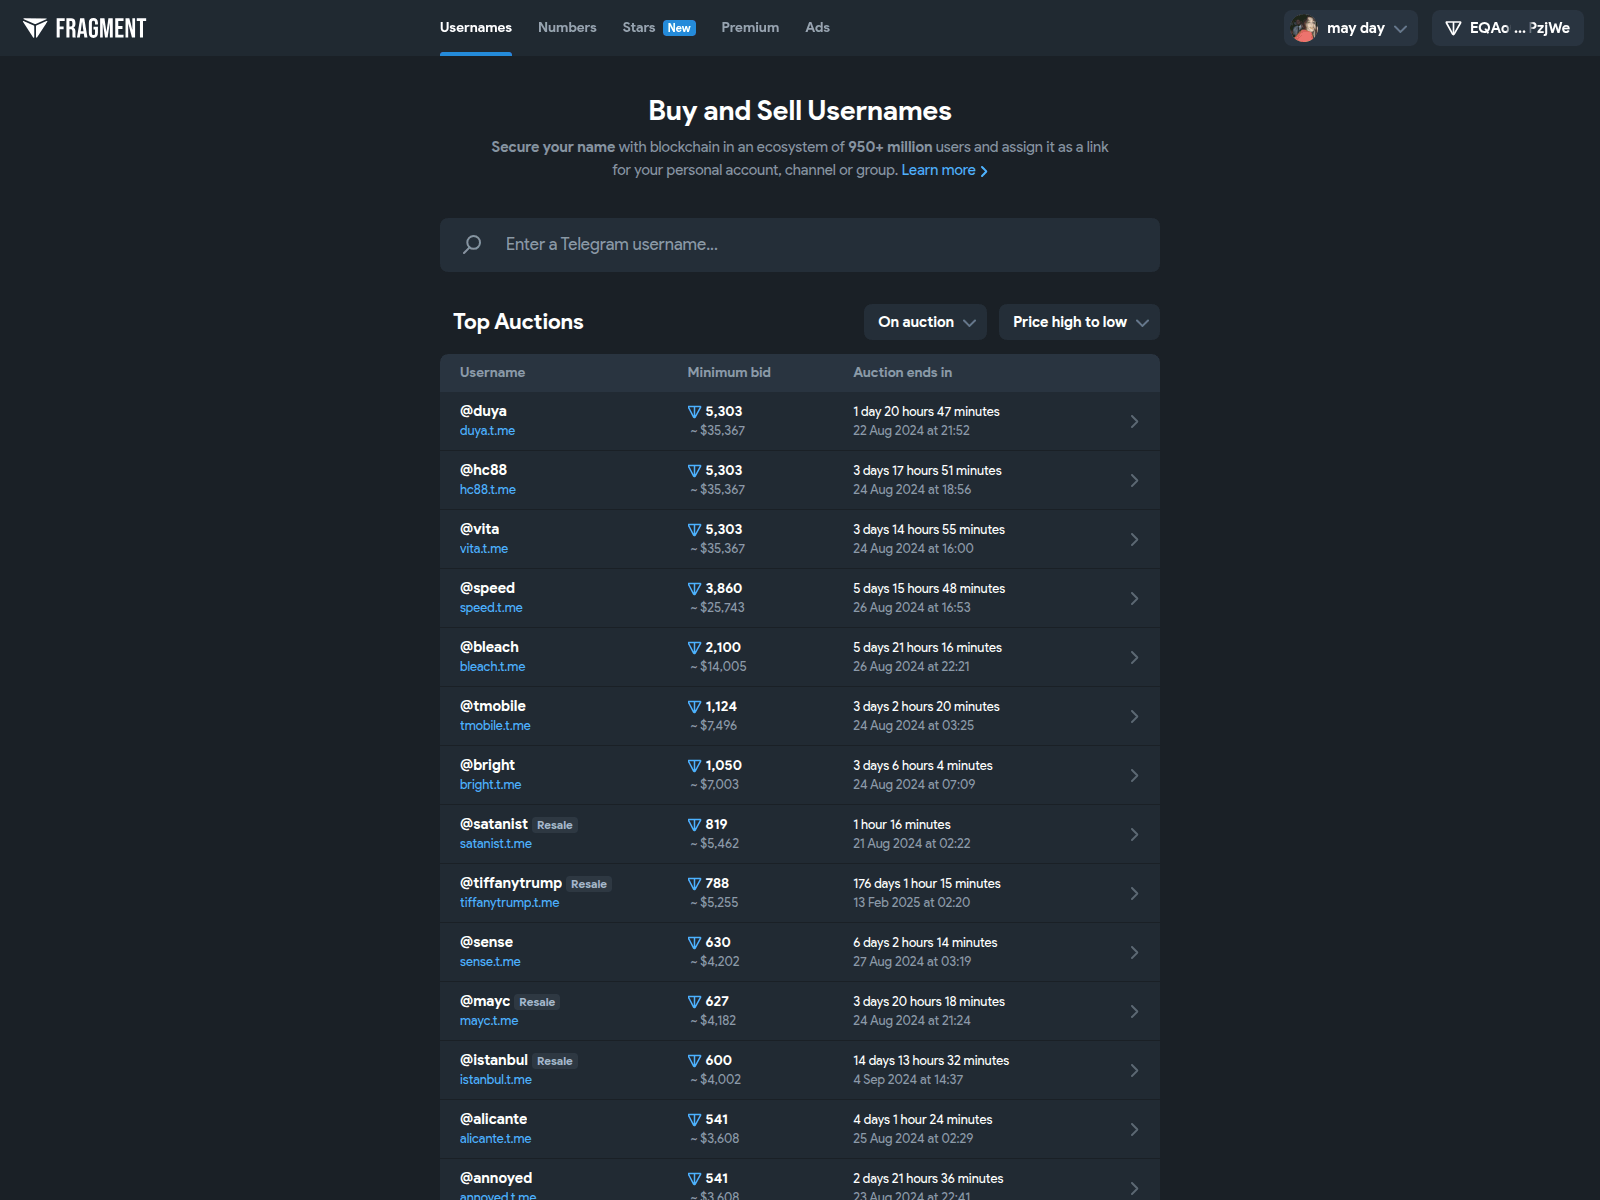
Task: Open the istanbul.t.me link
Action: click(496, 1080)
